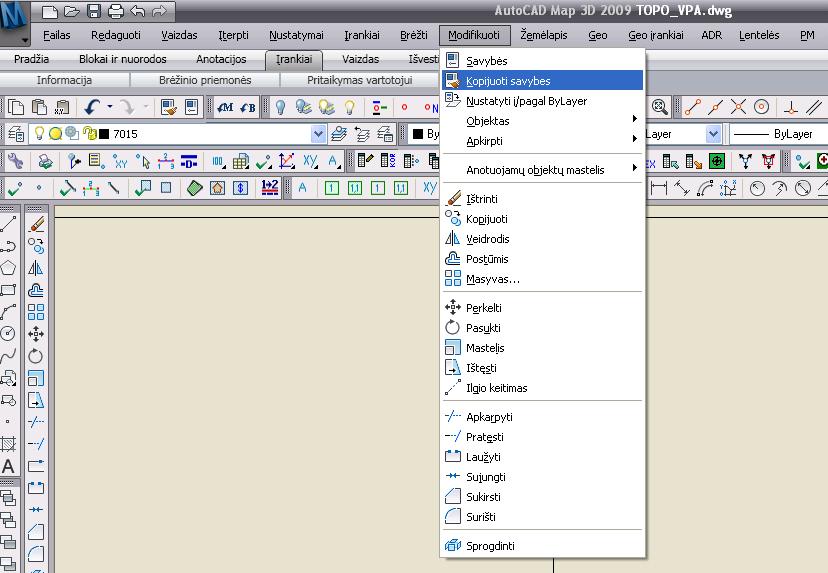The image size is (828, 573).
Task: Open the Žemėlapis menu
Action: click(543, 35)
